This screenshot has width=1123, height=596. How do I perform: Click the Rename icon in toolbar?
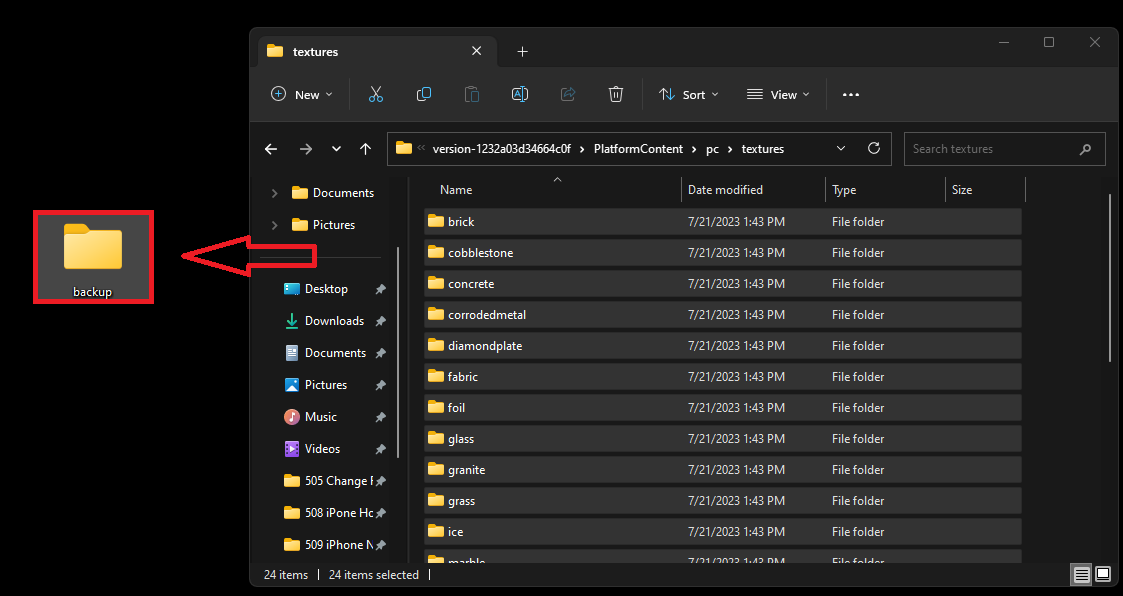(520, 94)
